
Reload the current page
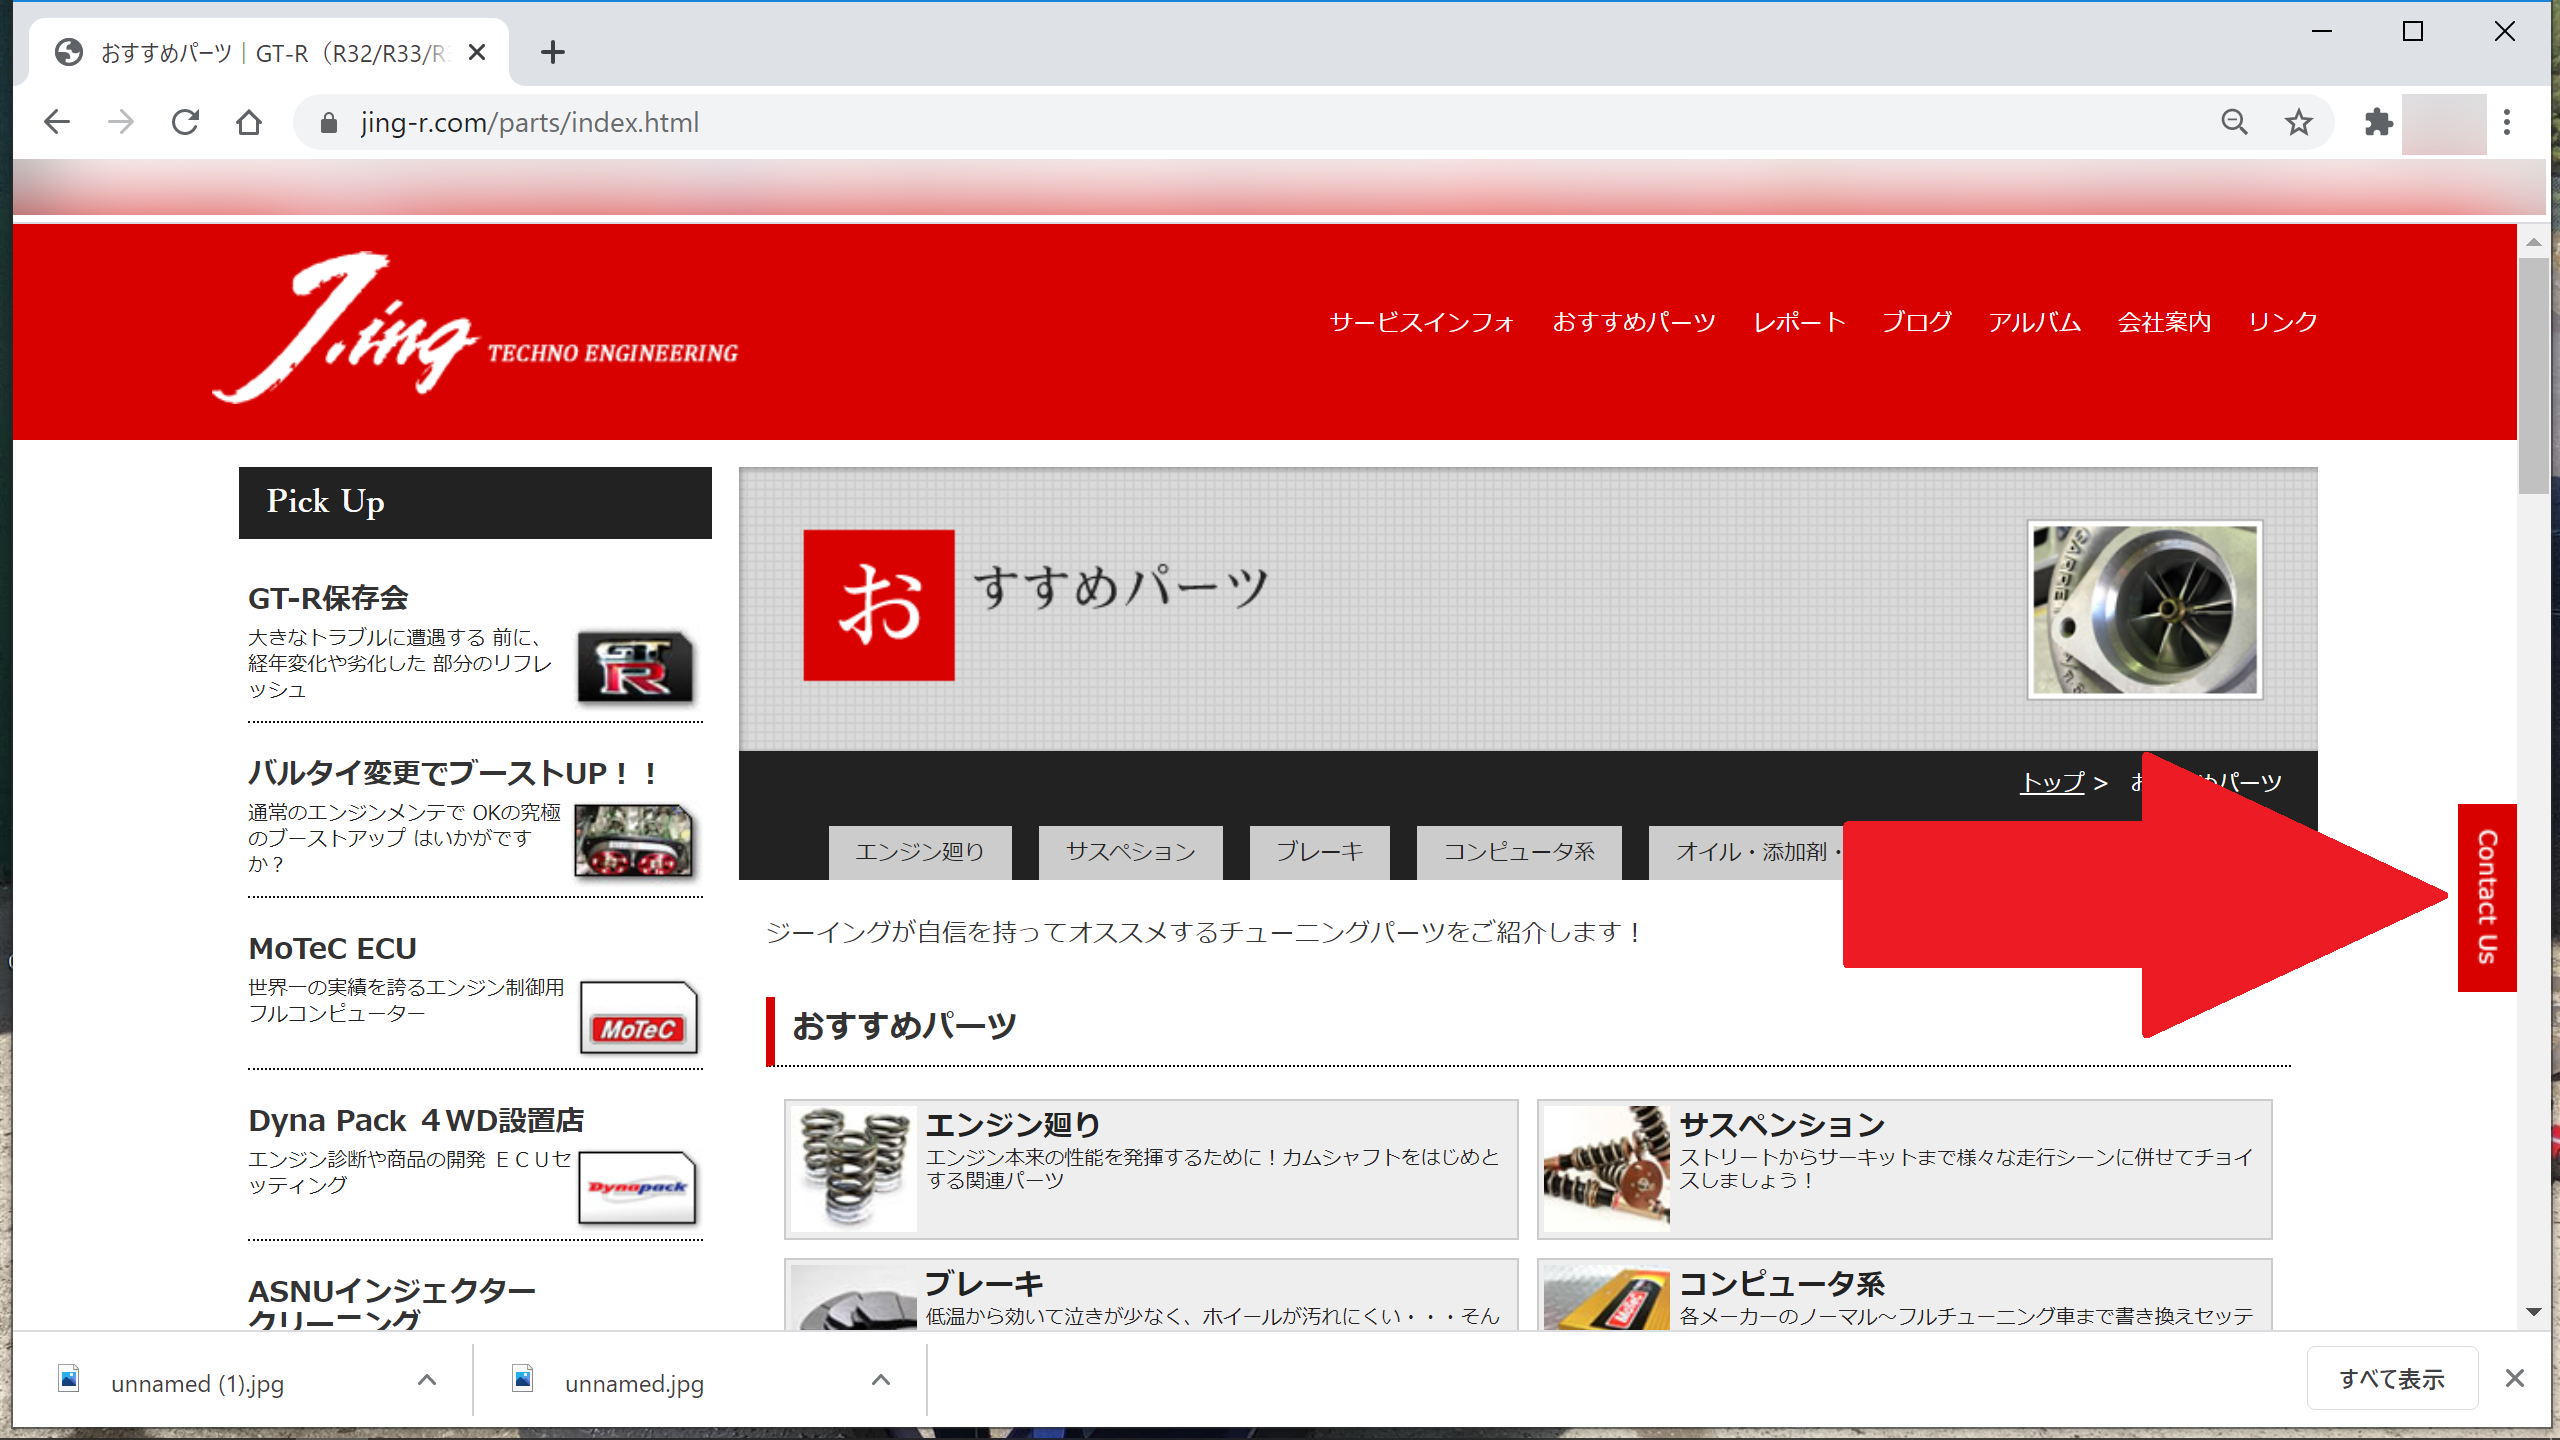[x=185, y=122]
